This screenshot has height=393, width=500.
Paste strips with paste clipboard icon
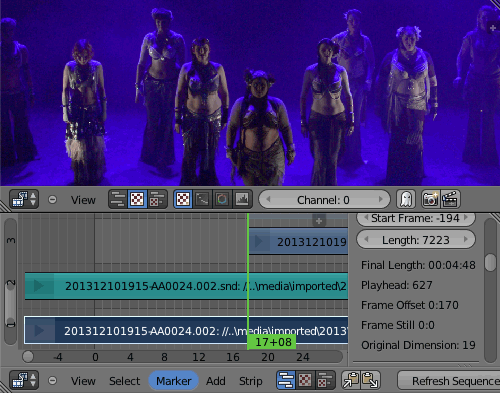(x=371, y=380)
